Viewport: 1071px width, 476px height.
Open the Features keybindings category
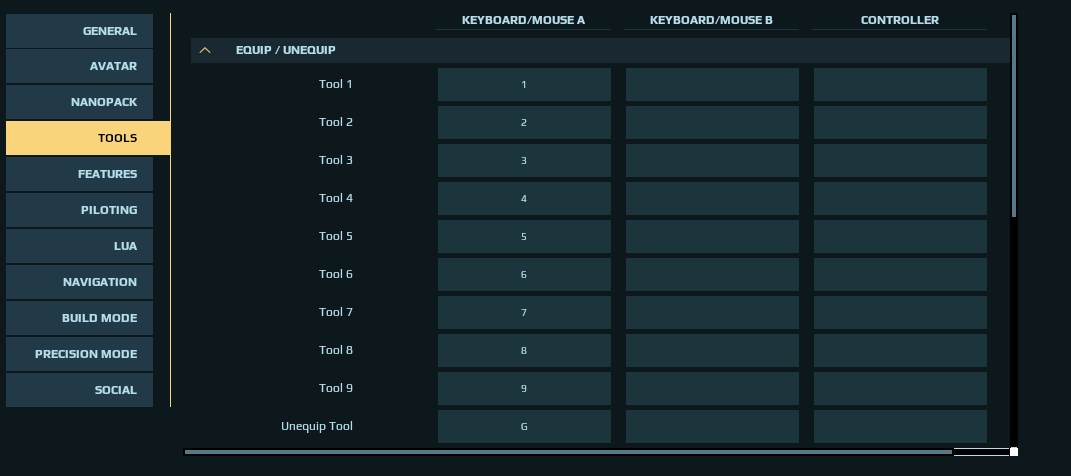point(79,174)
